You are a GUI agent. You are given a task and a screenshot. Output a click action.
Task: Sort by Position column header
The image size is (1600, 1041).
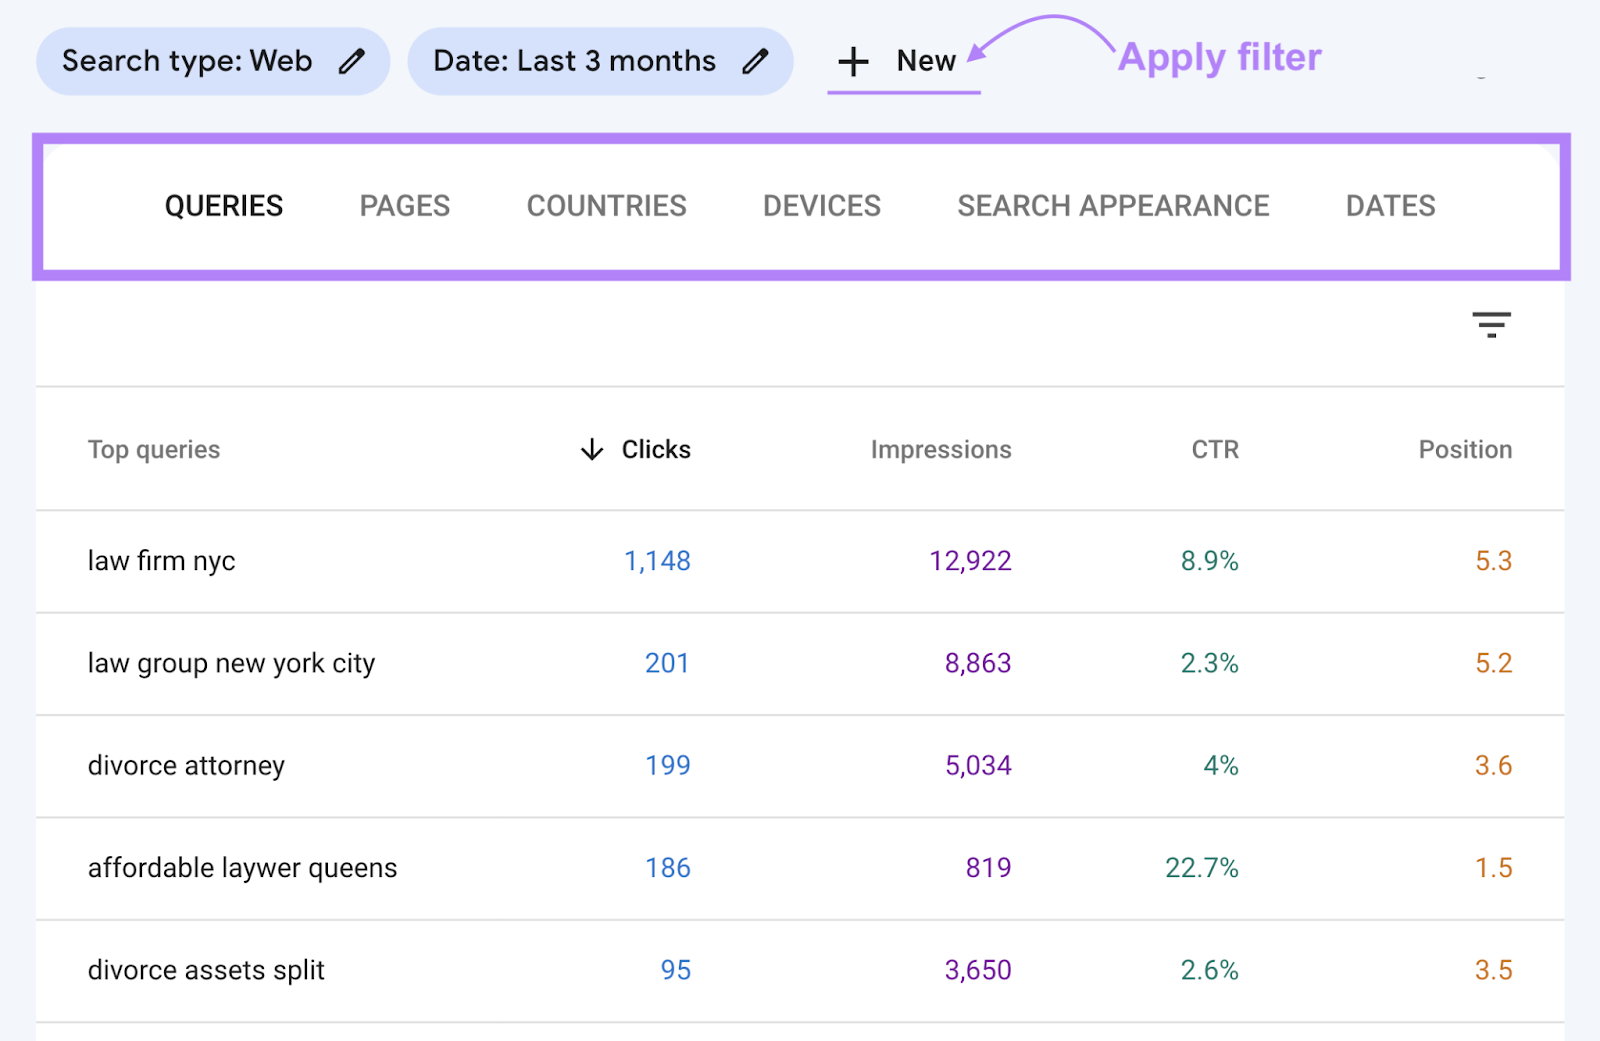click(x=1464, y=450)
